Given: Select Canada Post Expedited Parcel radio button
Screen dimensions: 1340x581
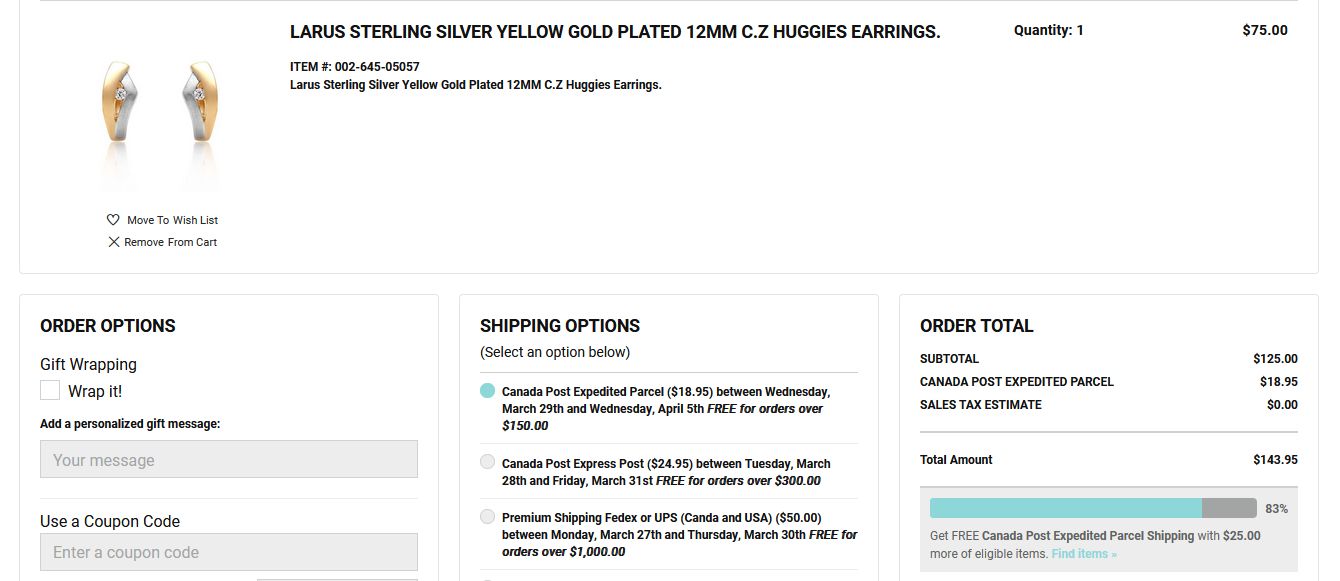Looking at the screenshot, I should [487, 391].
